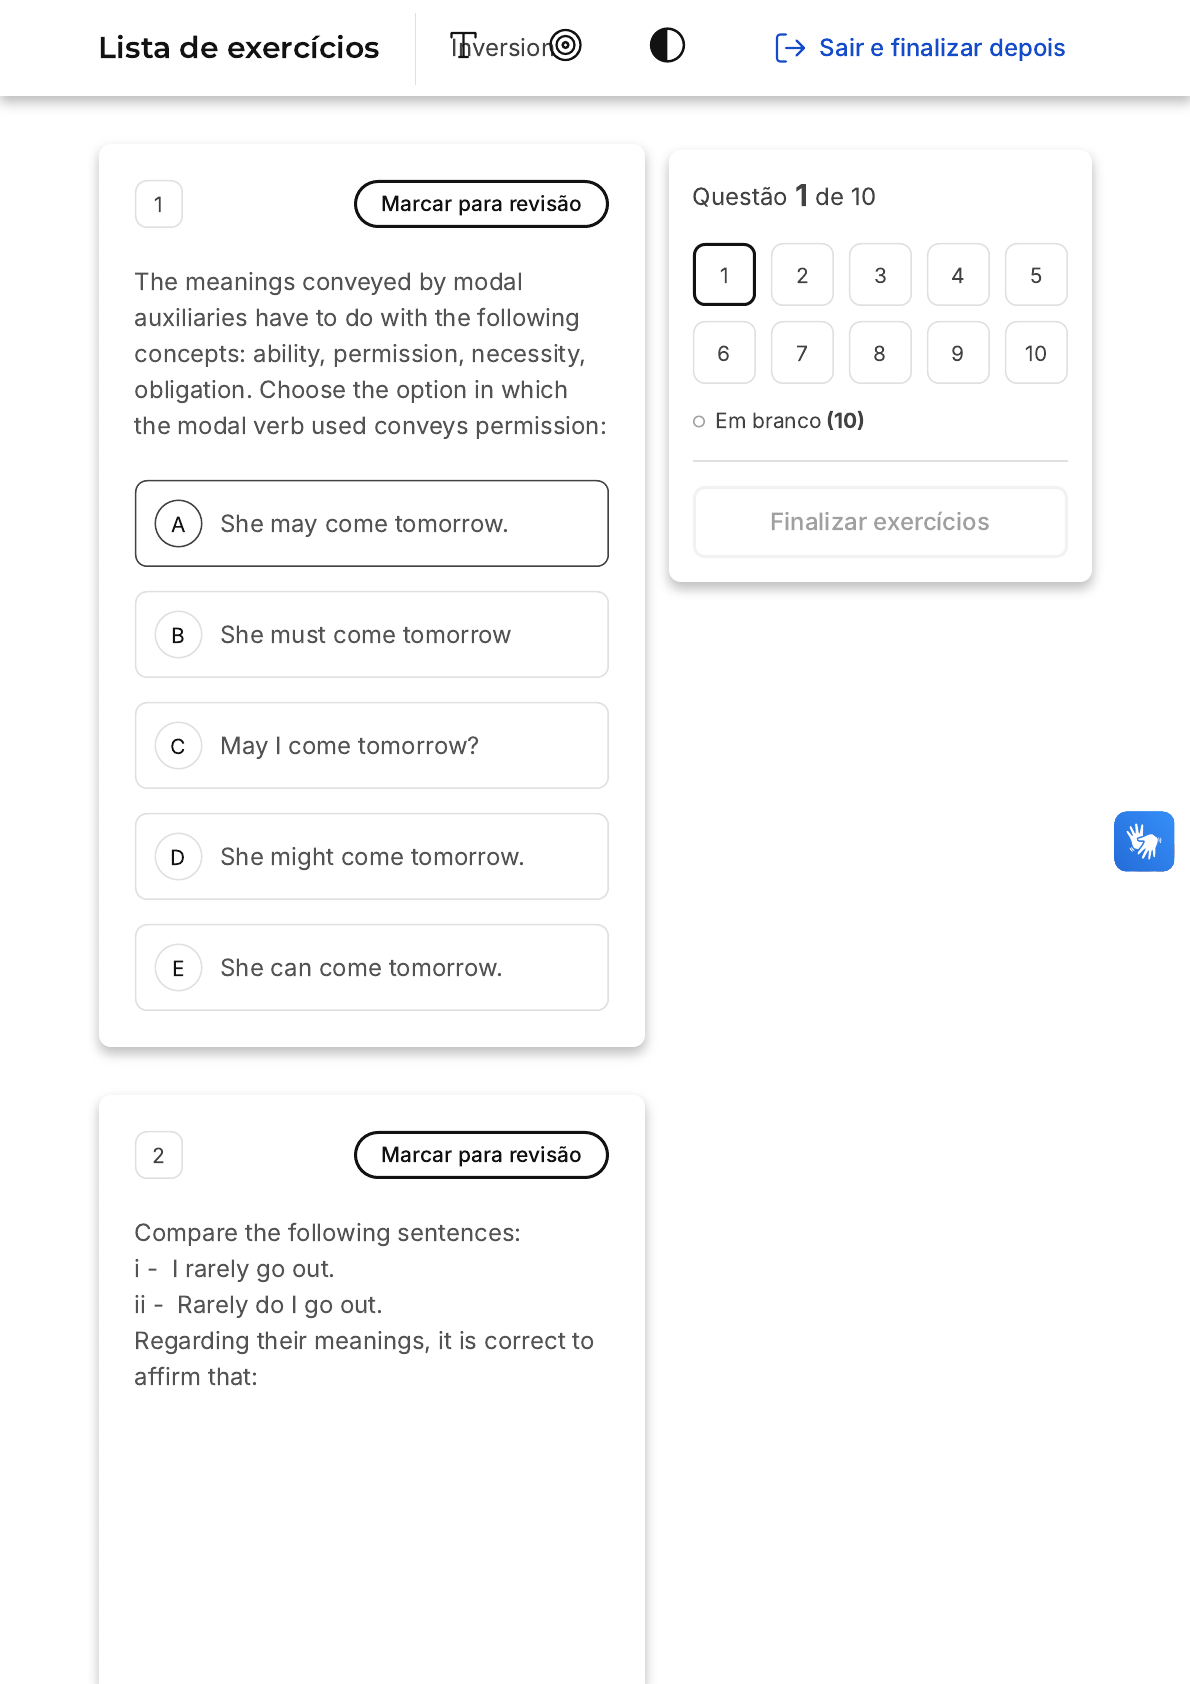Click Sair e finalizar depois link

[941, 48]
